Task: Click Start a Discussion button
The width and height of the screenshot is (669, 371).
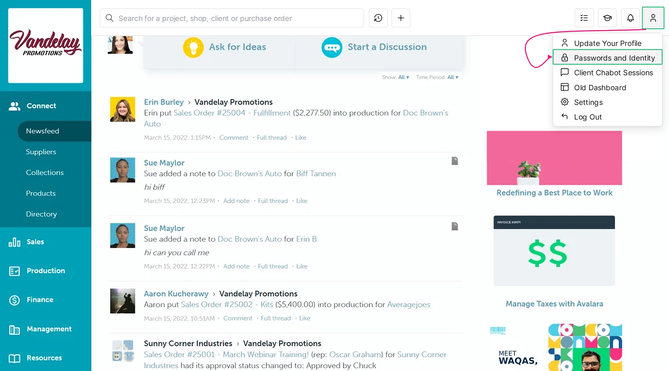Action: pyautogui.click(x=374, y=47)
